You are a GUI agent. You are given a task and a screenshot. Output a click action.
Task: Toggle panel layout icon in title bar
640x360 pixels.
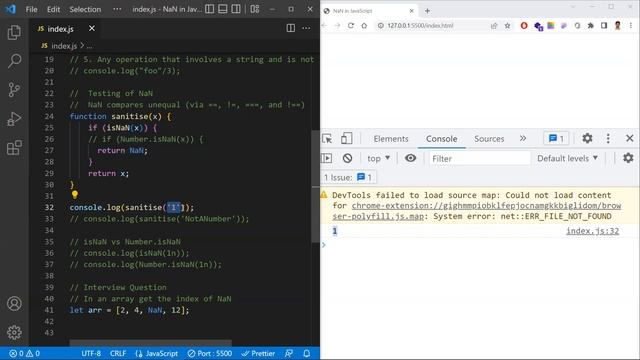pos(222,9)
